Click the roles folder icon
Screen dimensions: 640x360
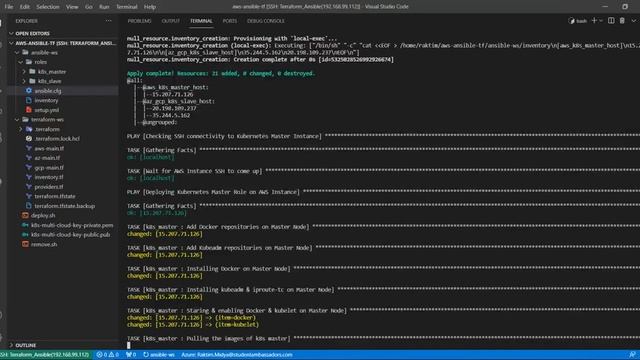tap(29, 62)
